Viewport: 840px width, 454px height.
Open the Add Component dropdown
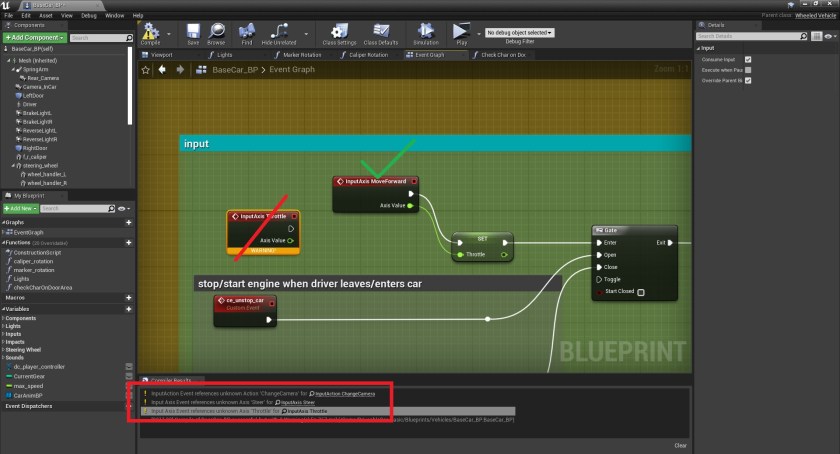click(35, 38)
